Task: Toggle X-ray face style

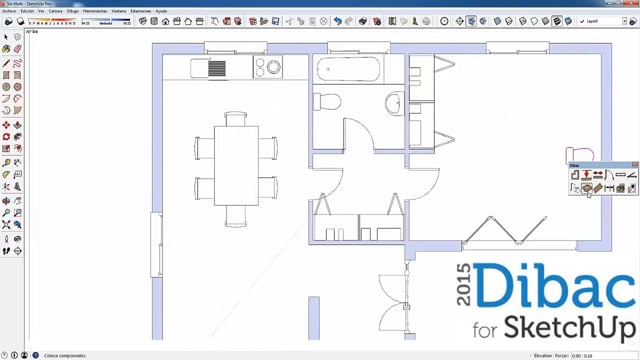Action: [498, 21]
